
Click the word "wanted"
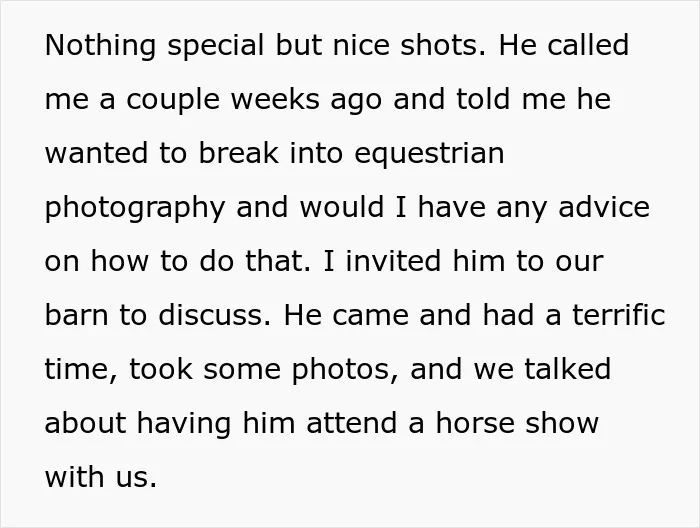point(96,153)
